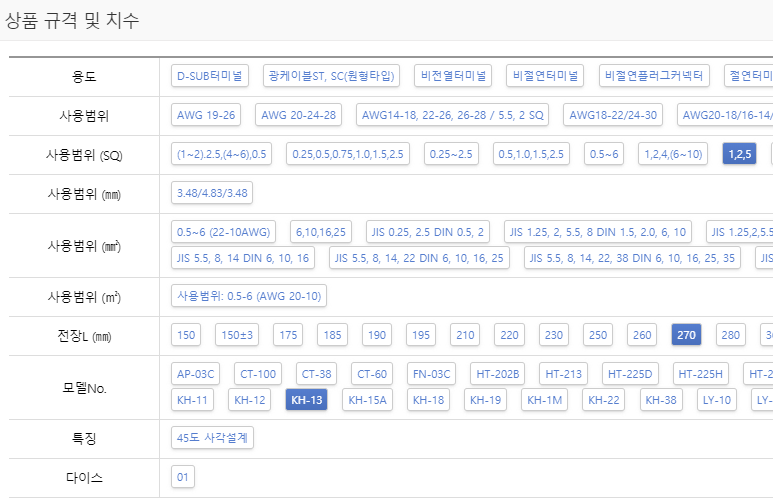Pick JIS 0.25, 2.5 DIN 0.5, 2
This screenshot has width=773, height=498.
(x=427, y=232)
